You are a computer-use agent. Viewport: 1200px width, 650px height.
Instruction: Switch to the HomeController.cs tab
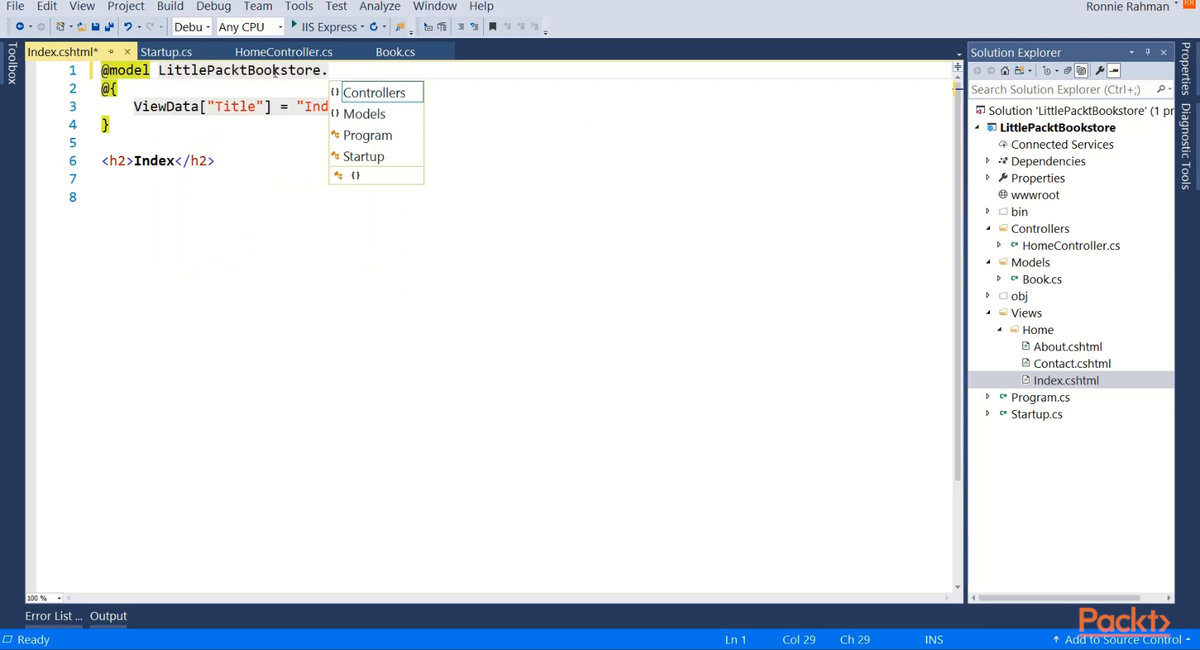coord(284,52)
